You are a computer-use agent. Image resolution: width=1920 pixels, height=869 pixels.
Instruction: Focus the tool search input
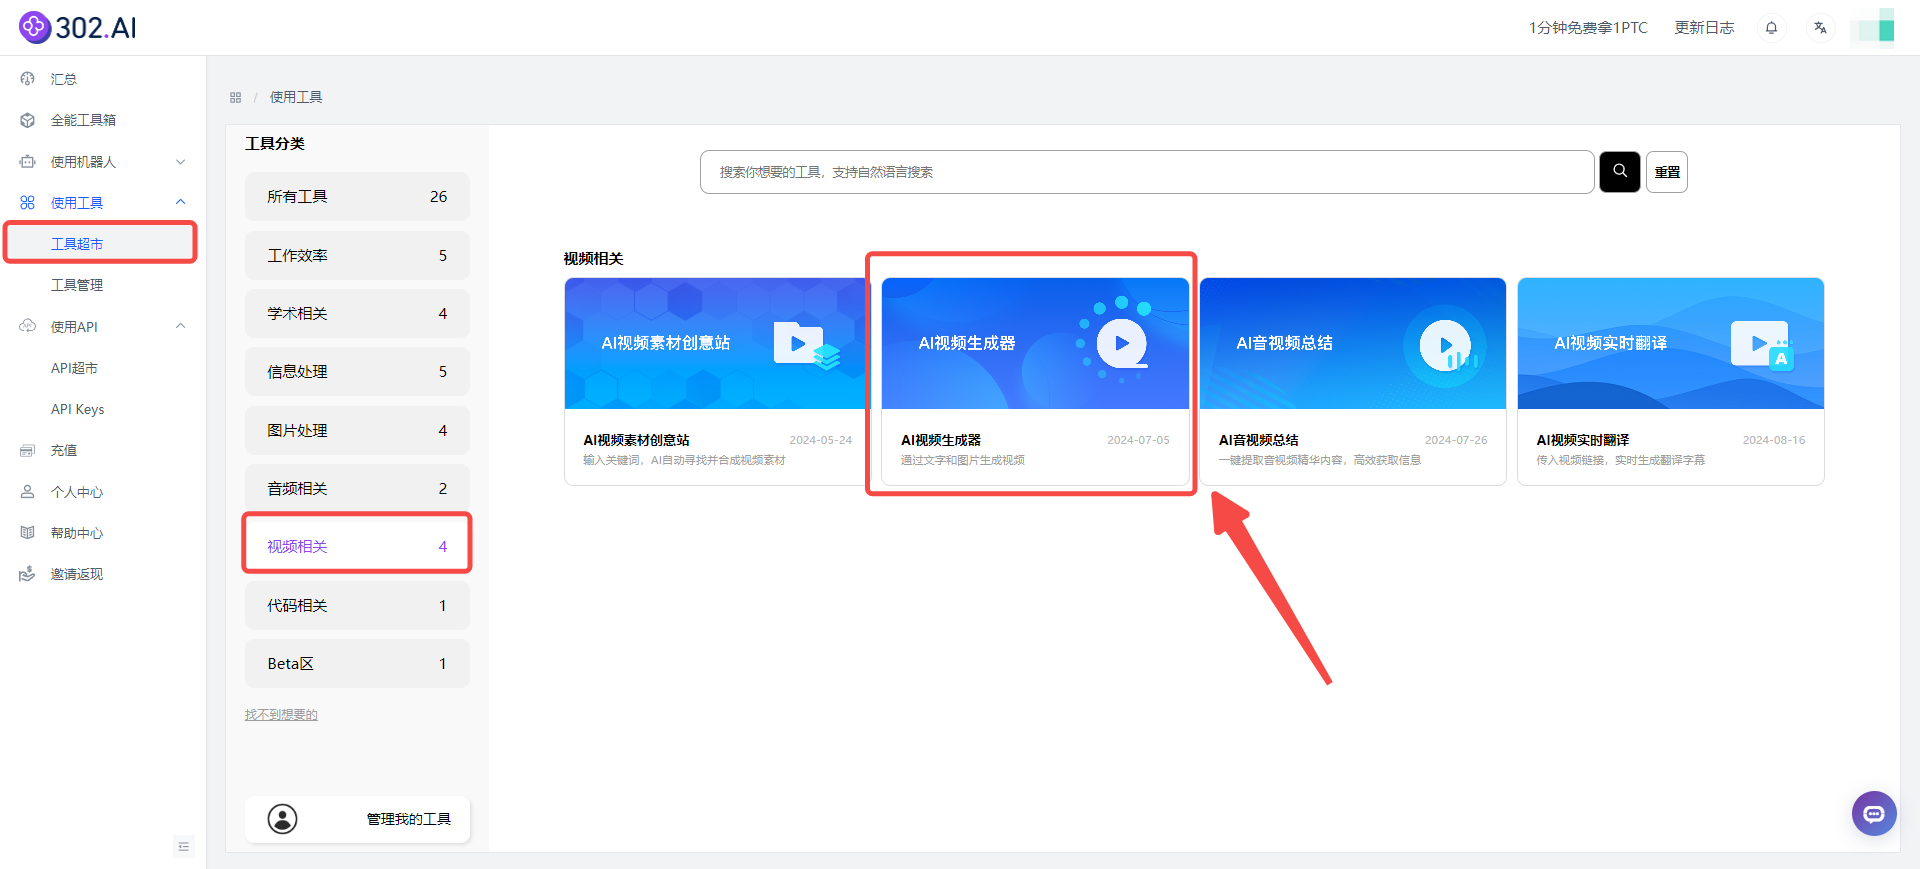[x=1147, y=172]
